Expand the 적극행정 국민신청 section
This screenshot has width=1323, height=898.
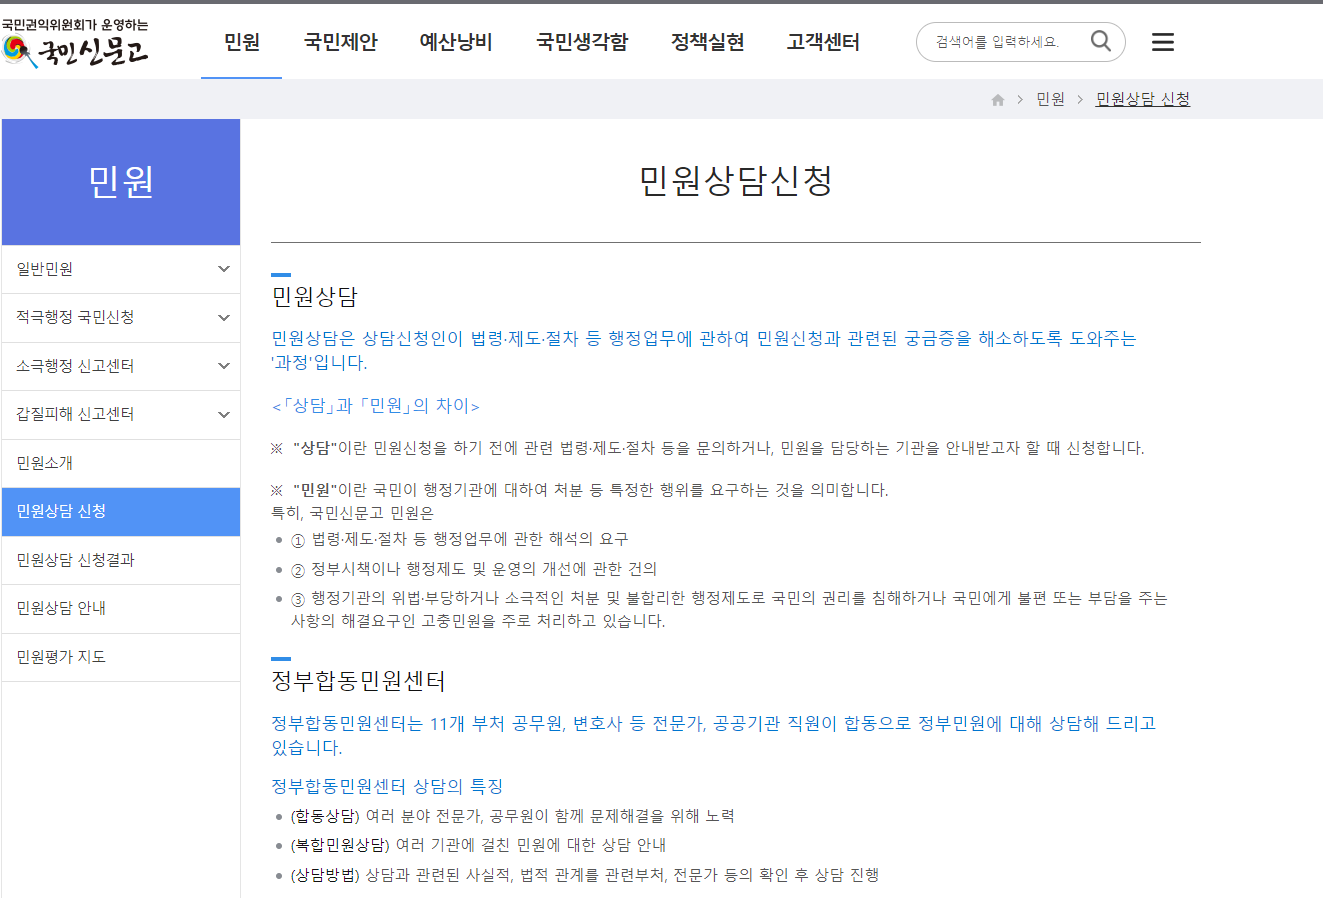click(x=120, y=317)
